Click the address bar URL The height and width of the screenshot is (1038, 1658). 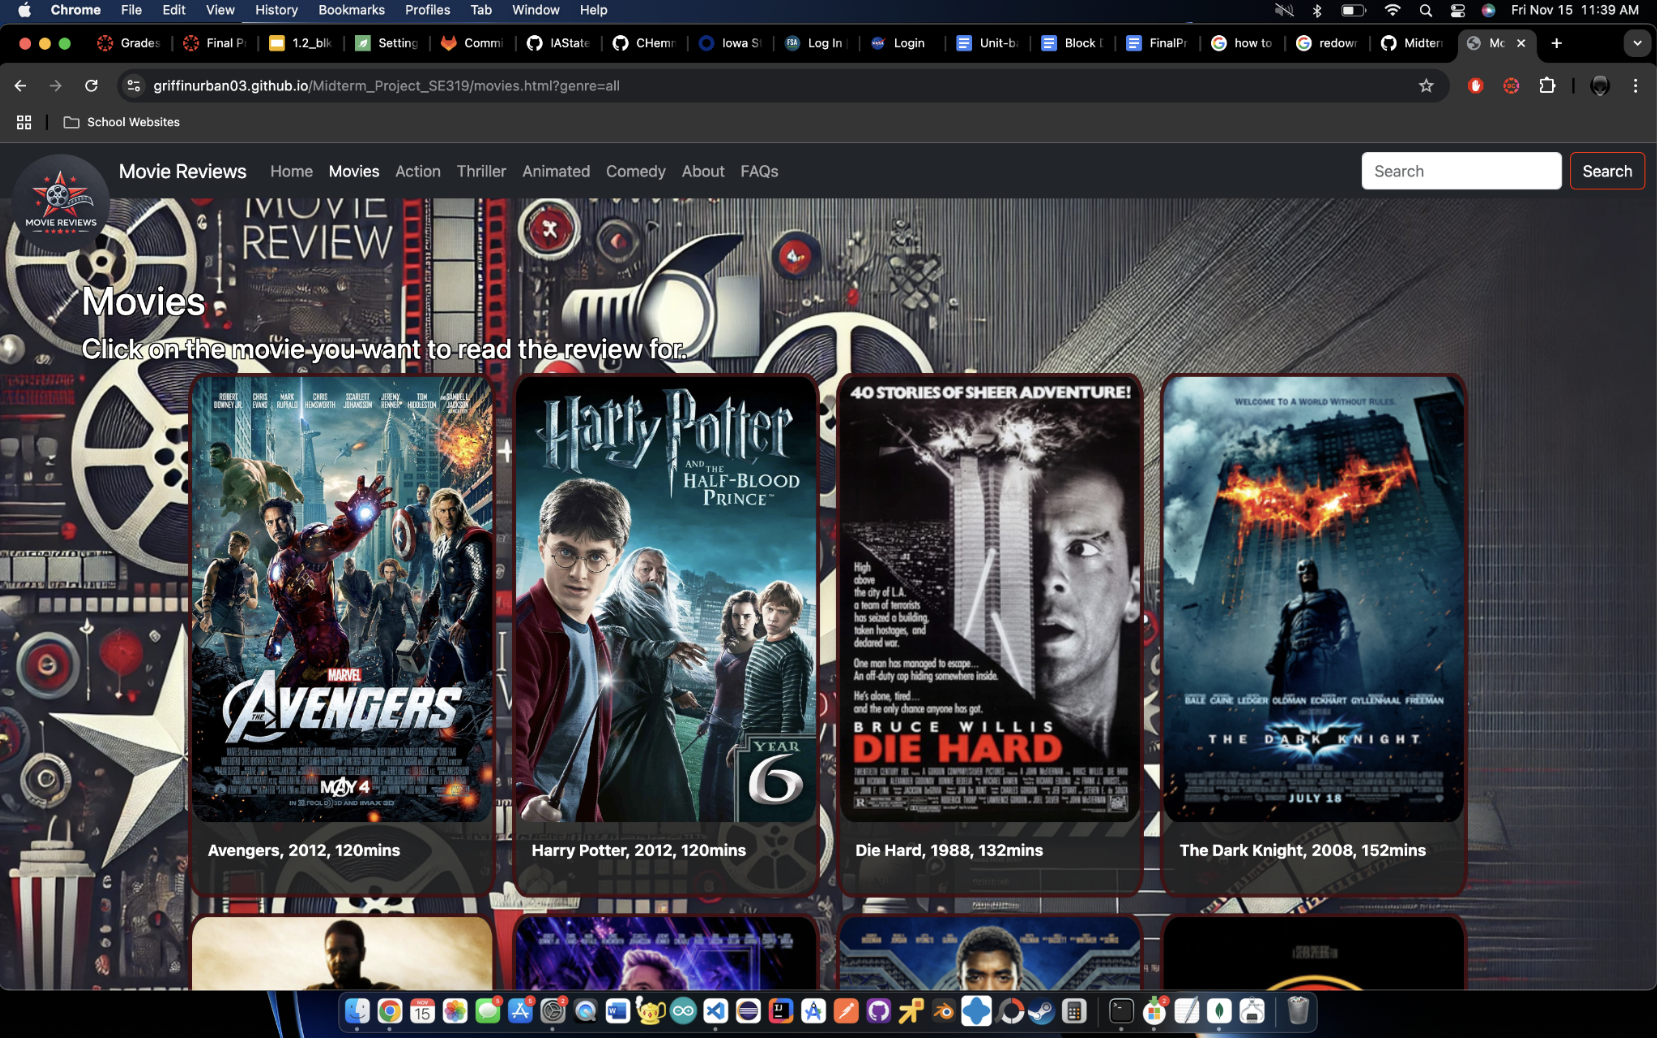(x=386, y=86)
